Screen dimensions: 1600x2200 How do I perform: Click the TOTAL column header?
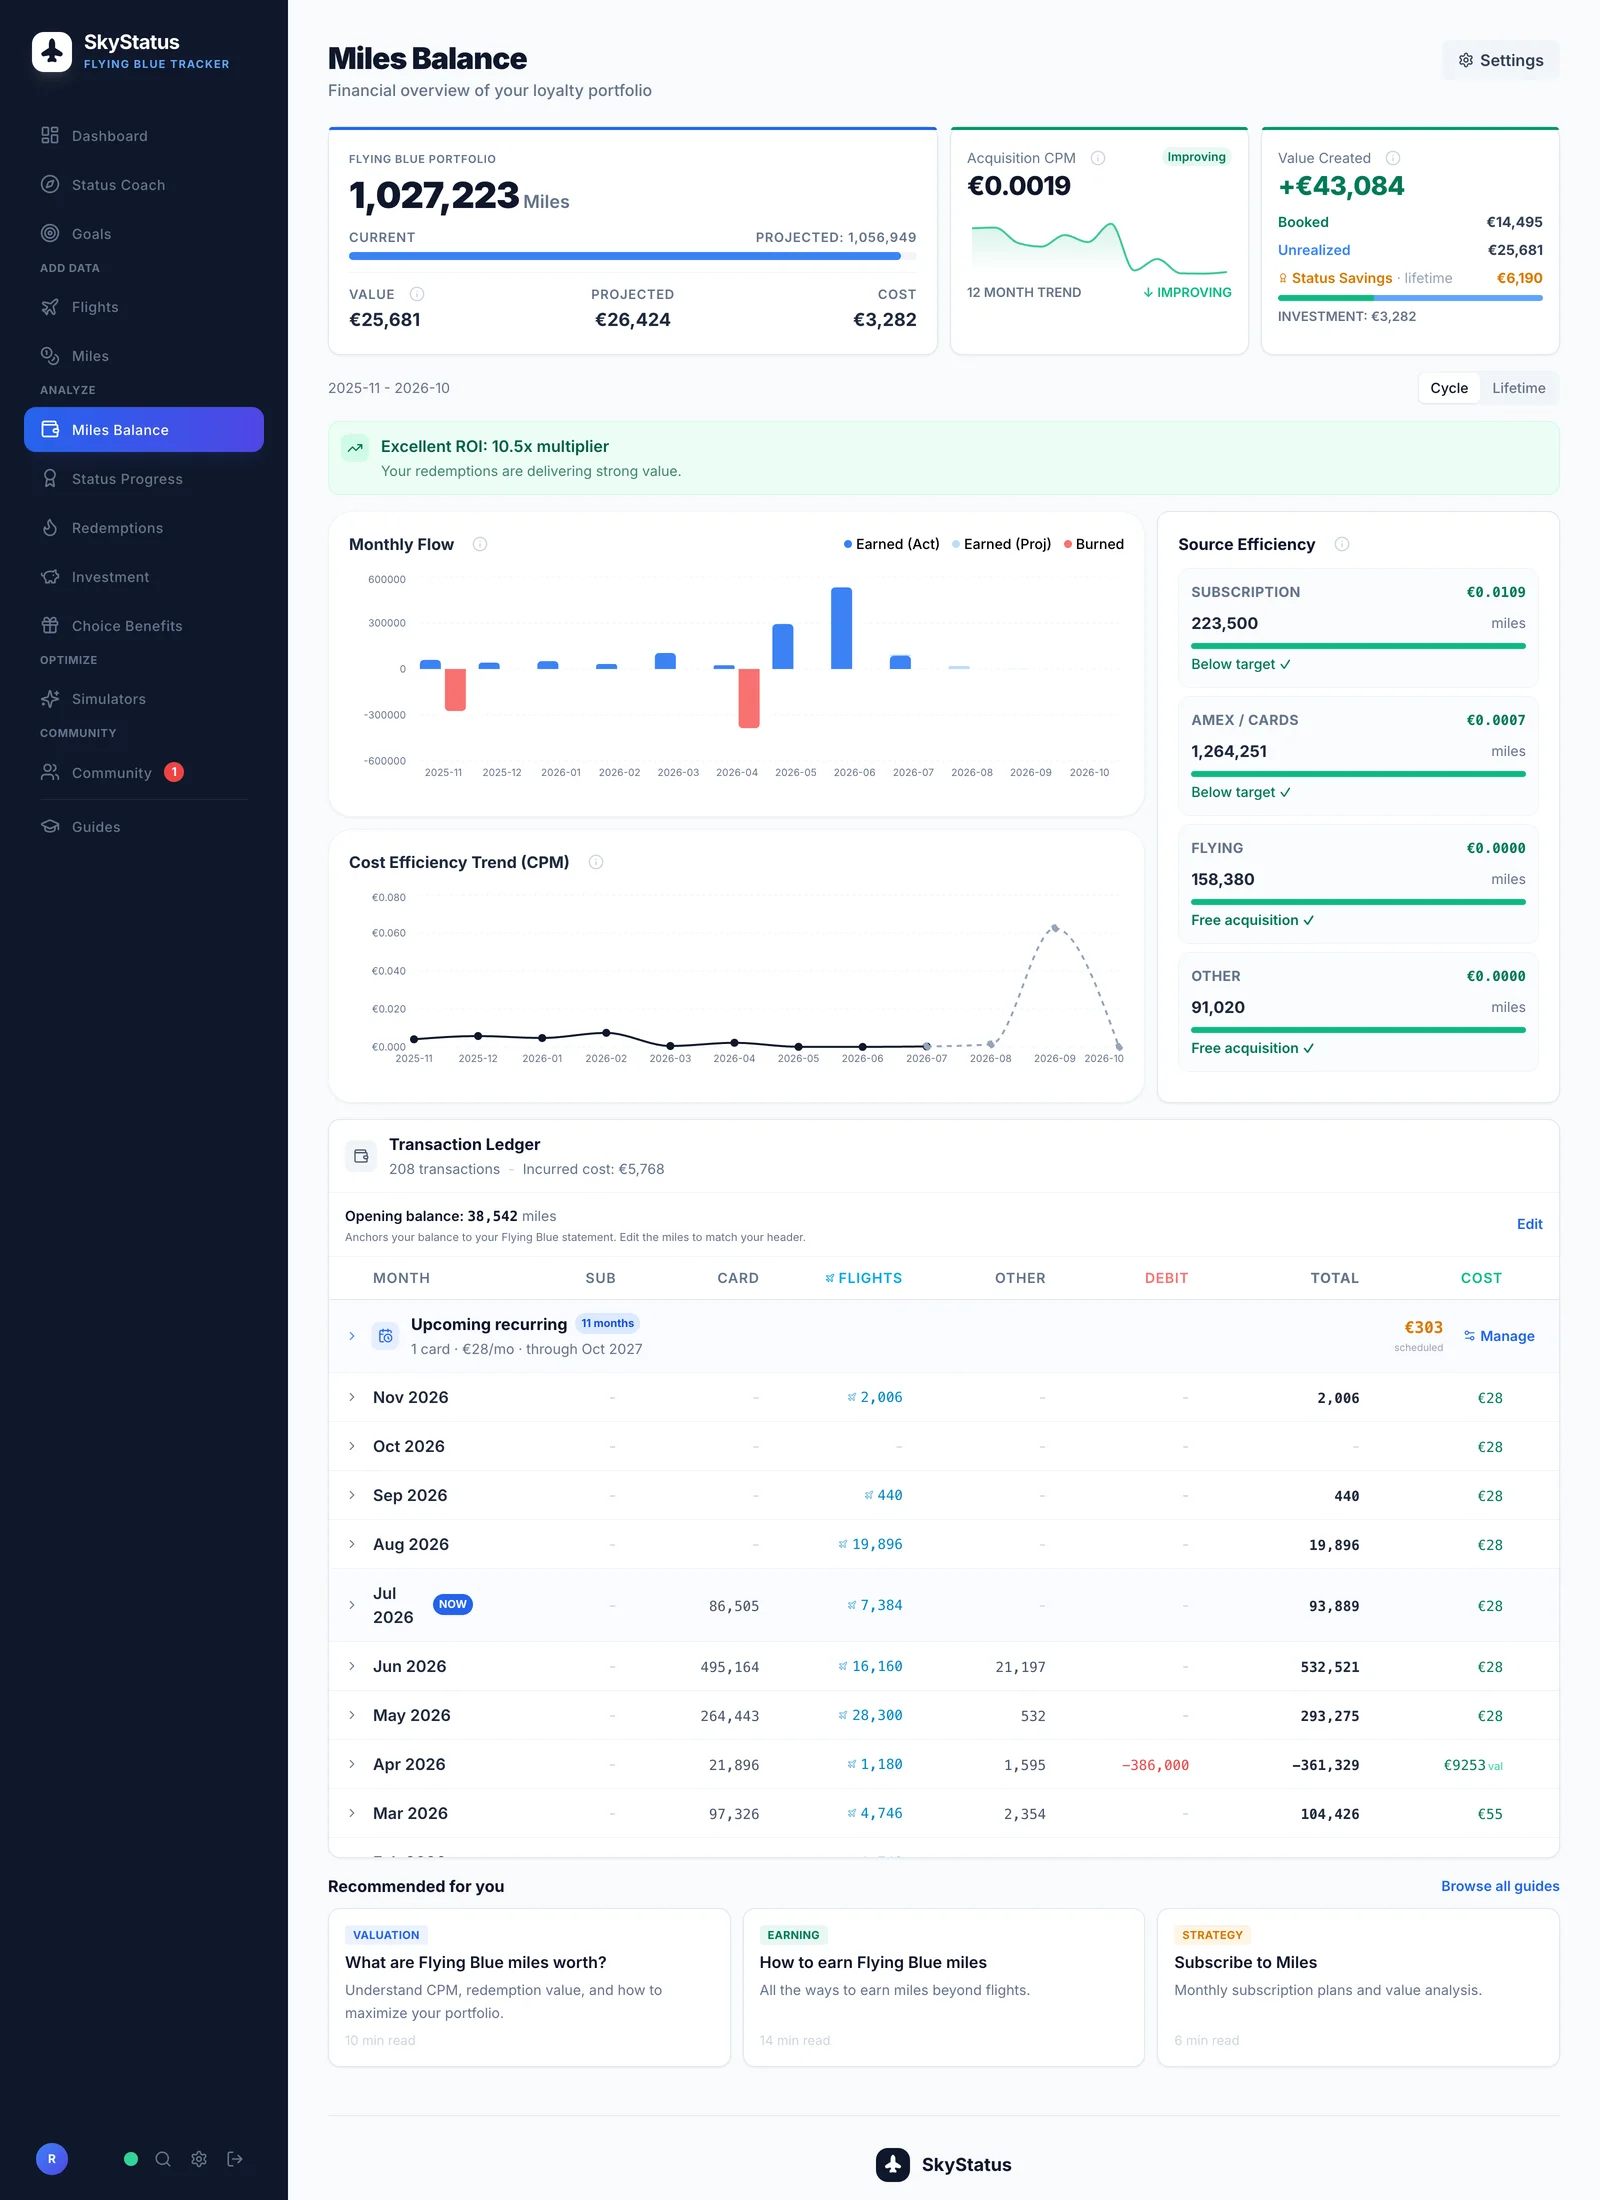coord(1334,1278)
